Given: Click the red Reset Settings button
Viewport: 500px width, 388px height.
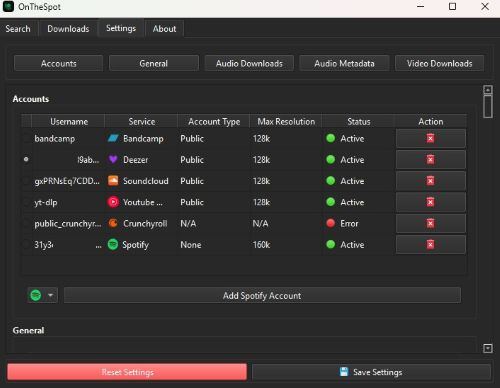Looking at the screenshot, I should click(x=127, y=372).
